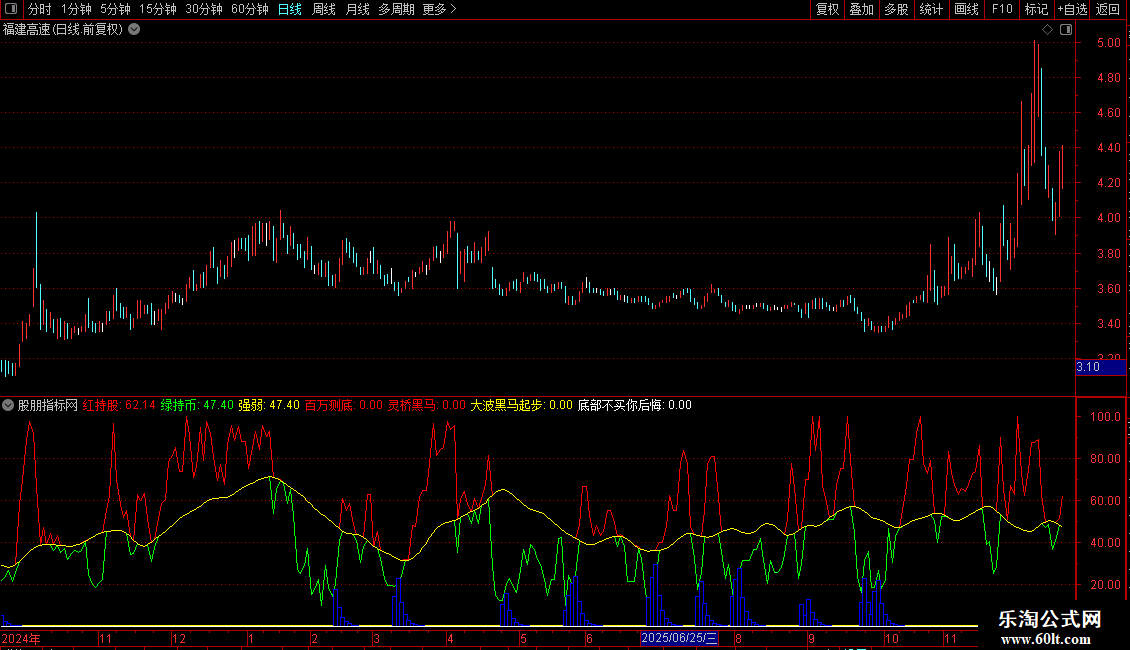Toggle the right panel icon near price axis
This screenshot has width=1130, height=650.
point(1066,30)
